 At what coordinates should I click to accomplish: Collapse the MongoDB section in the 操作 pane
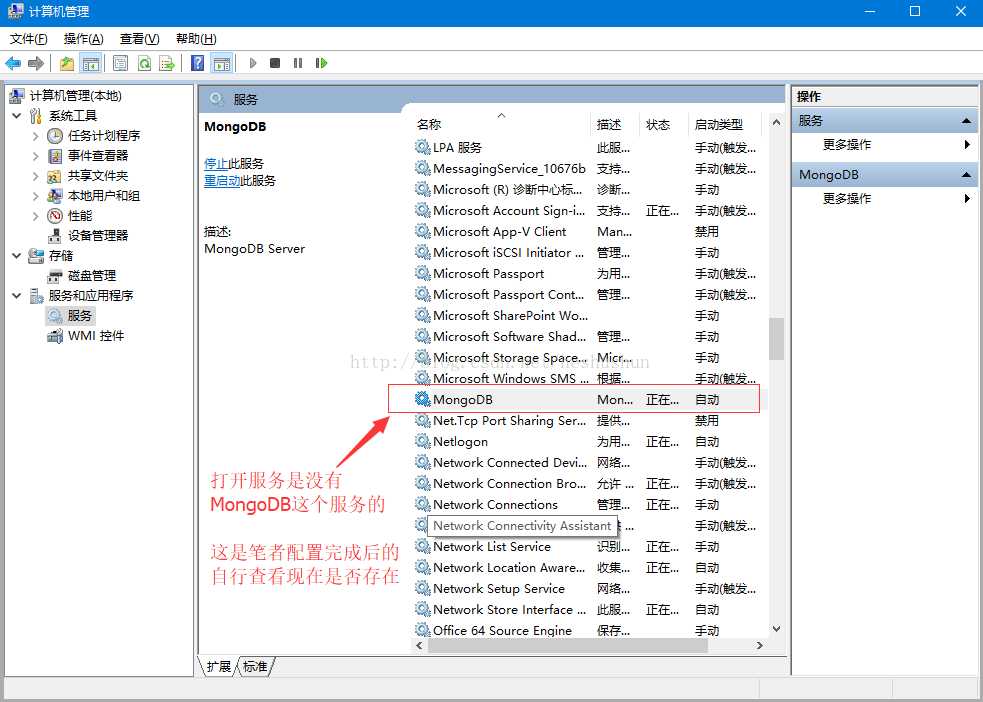966,176
